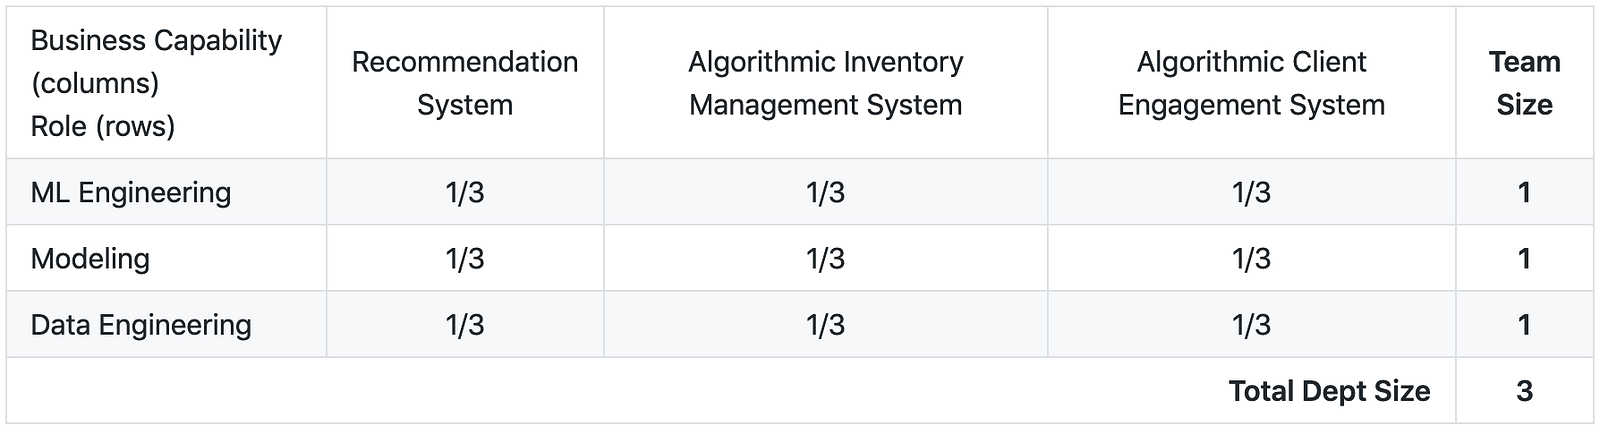Click the Total Dept Size label
This screenshot has height=426, width=1600.
1329,391
